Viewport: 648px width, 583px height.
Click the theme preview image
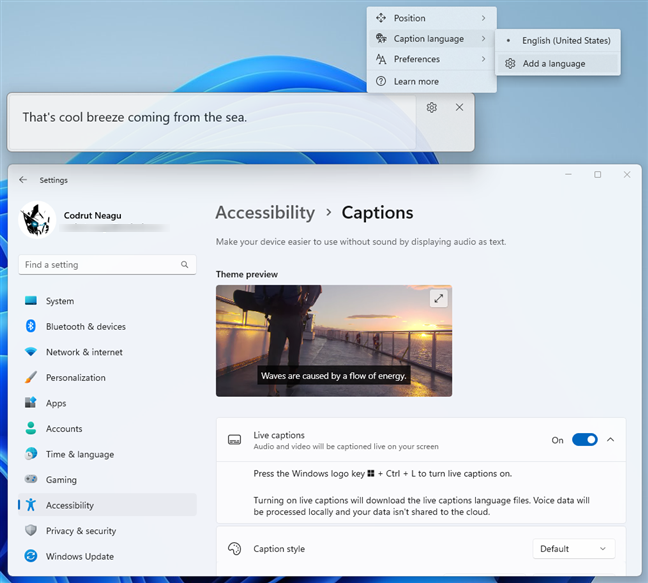click(334, 341)
